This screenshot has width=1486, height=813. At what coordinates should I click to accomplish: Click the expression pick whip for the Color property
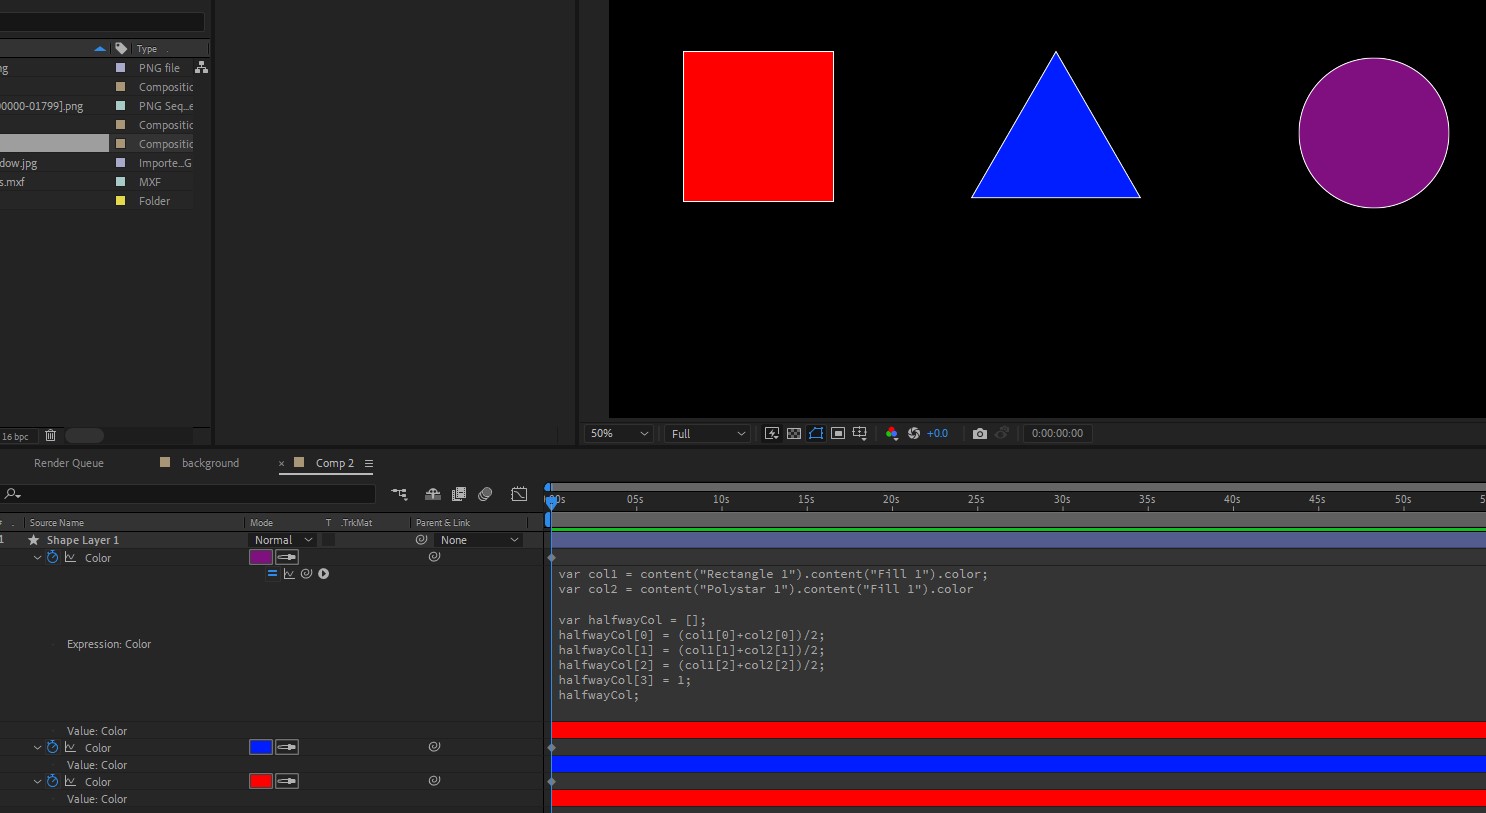coord(306,573)
